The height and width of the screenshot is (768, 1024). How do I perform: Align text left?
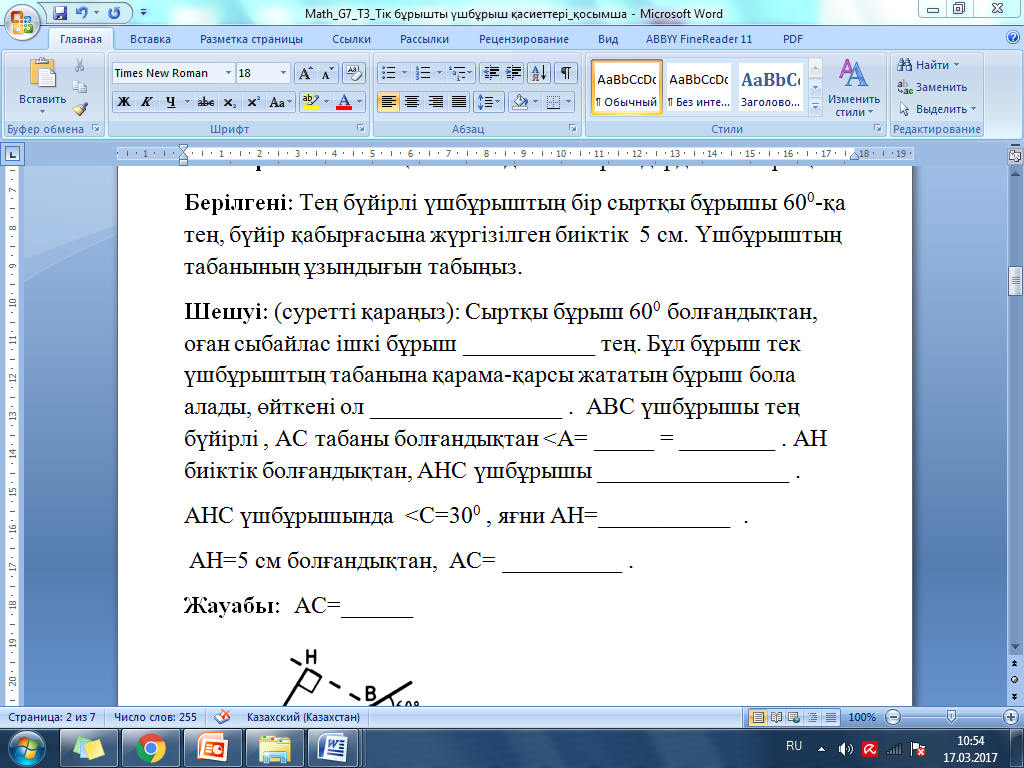[x=389, y=102]
